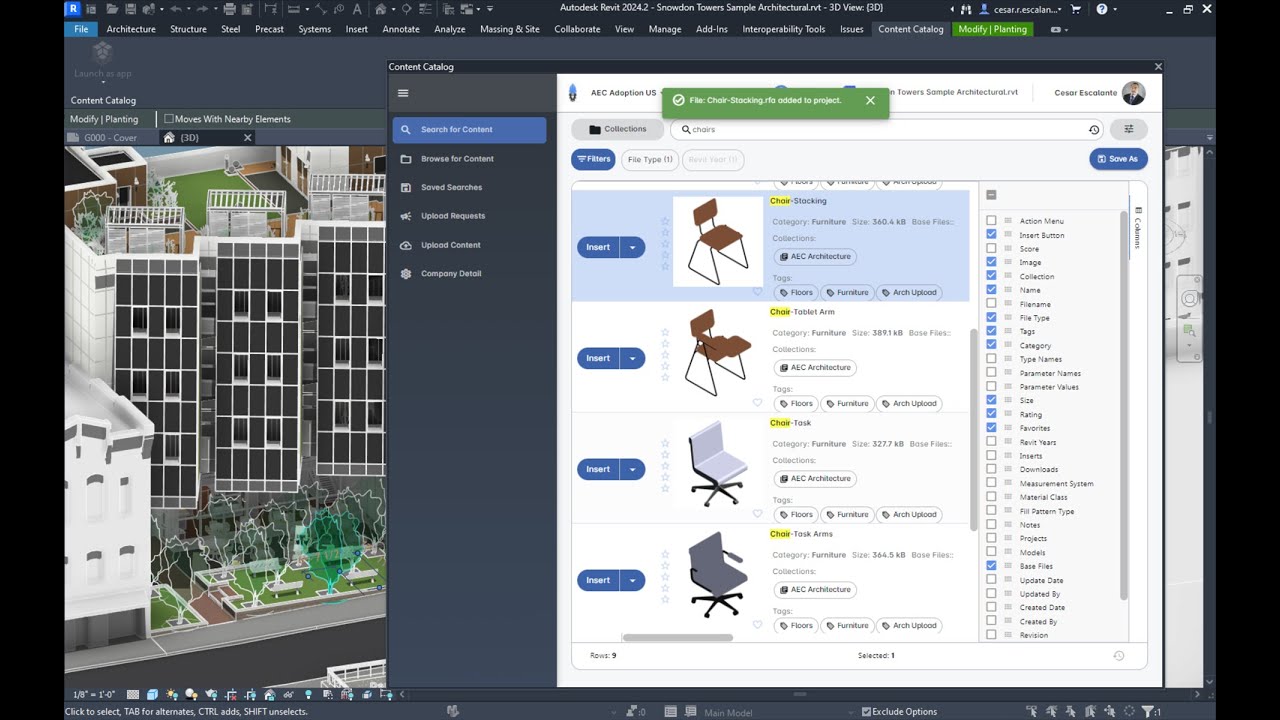Dismiss the Chair-Stacking.rfa added notification

tap(870, 100)
